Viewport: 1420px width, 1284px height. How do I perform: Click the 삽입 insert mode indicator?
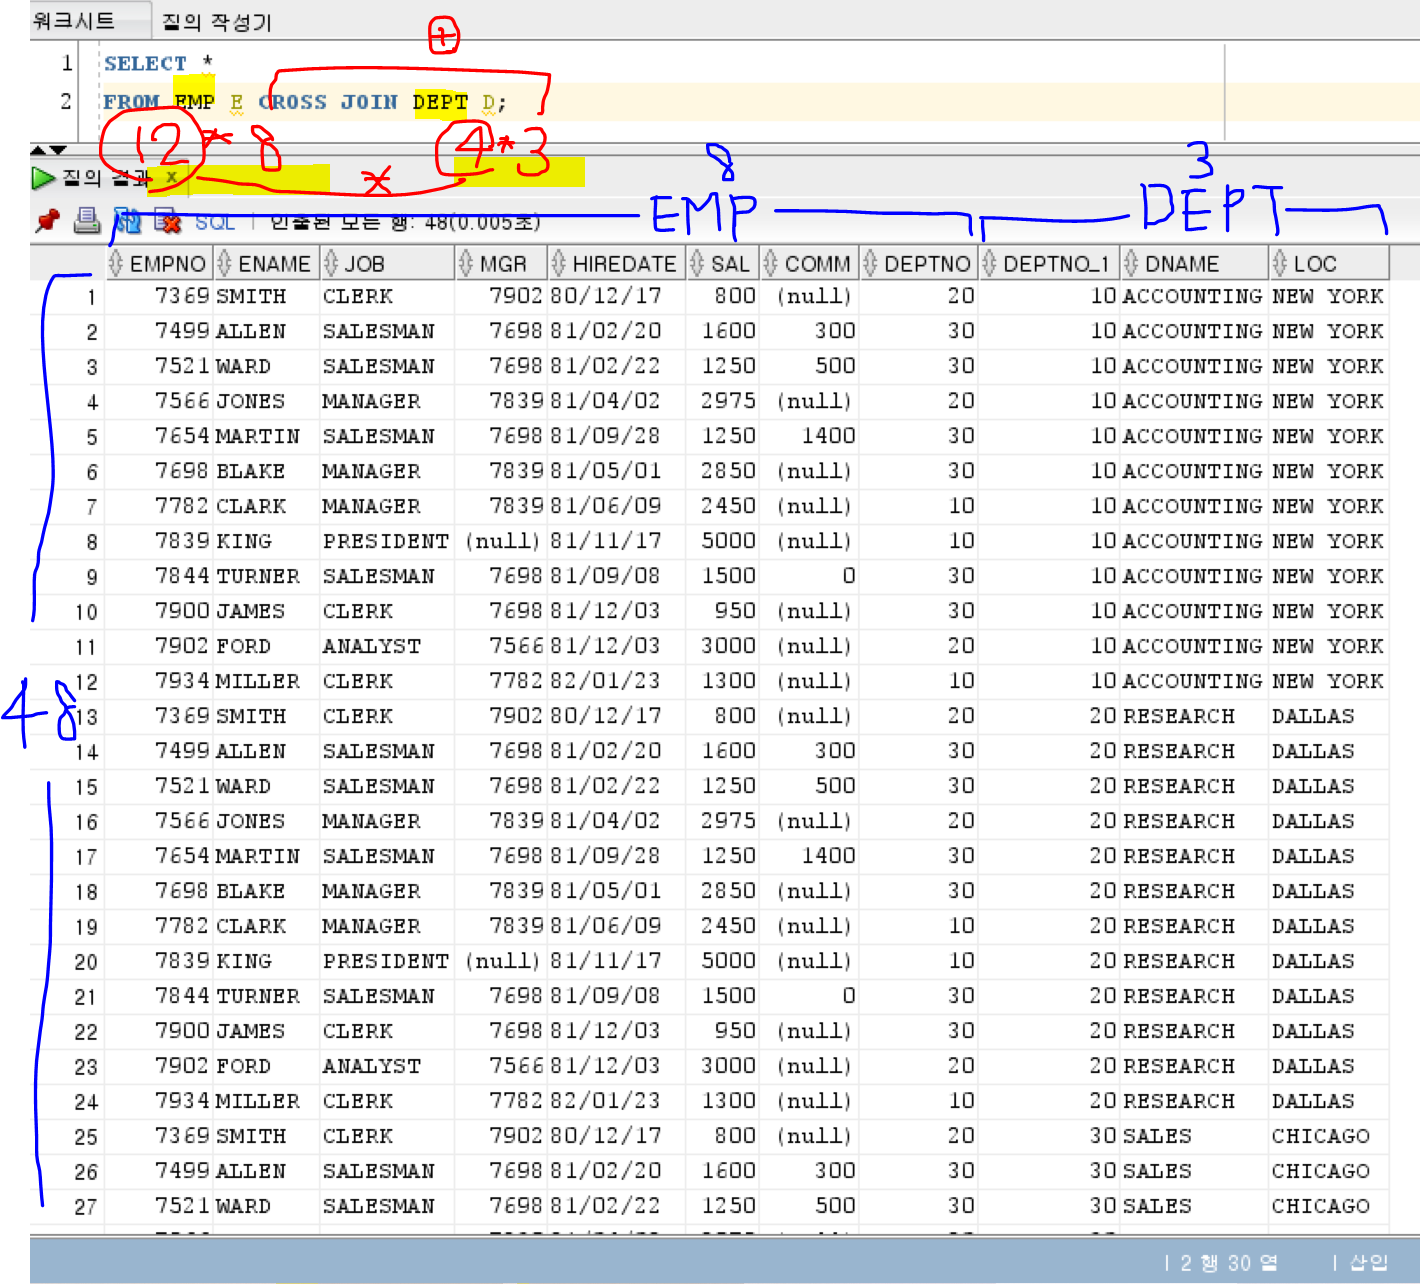pyautogui.click(x=1369, y=1263)
